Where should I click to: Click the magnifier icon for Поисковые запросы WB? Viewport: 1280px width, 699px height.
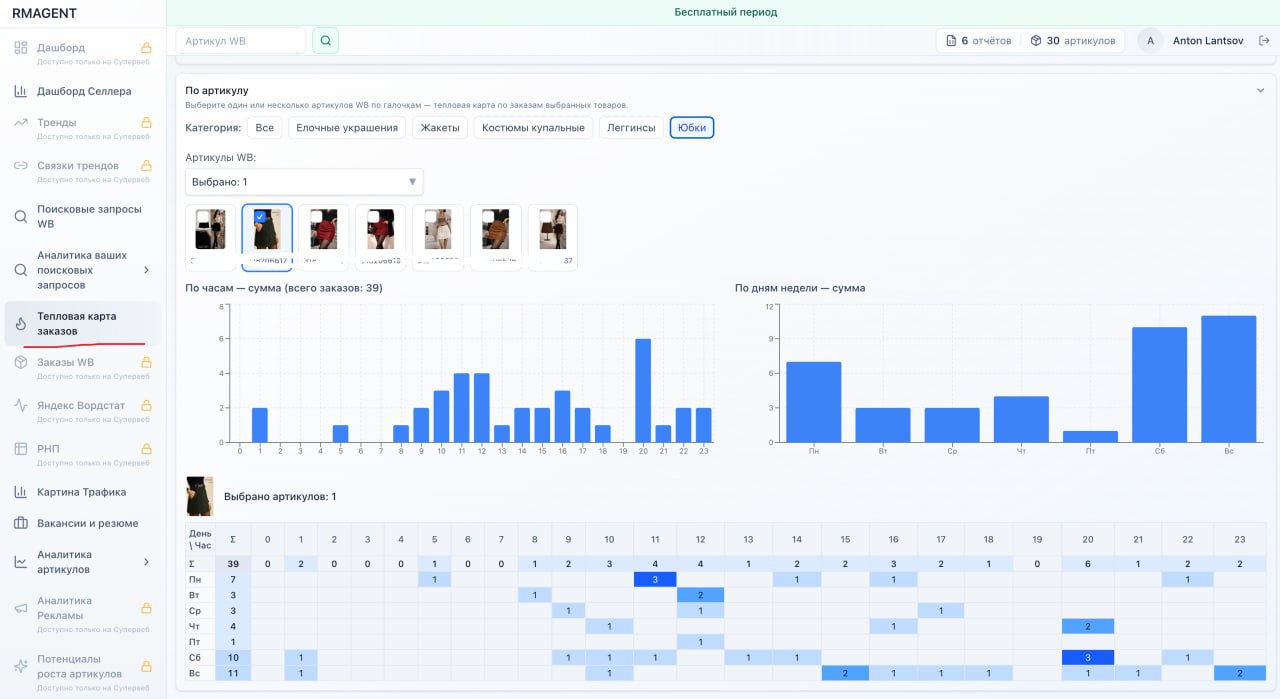(20, 217)
